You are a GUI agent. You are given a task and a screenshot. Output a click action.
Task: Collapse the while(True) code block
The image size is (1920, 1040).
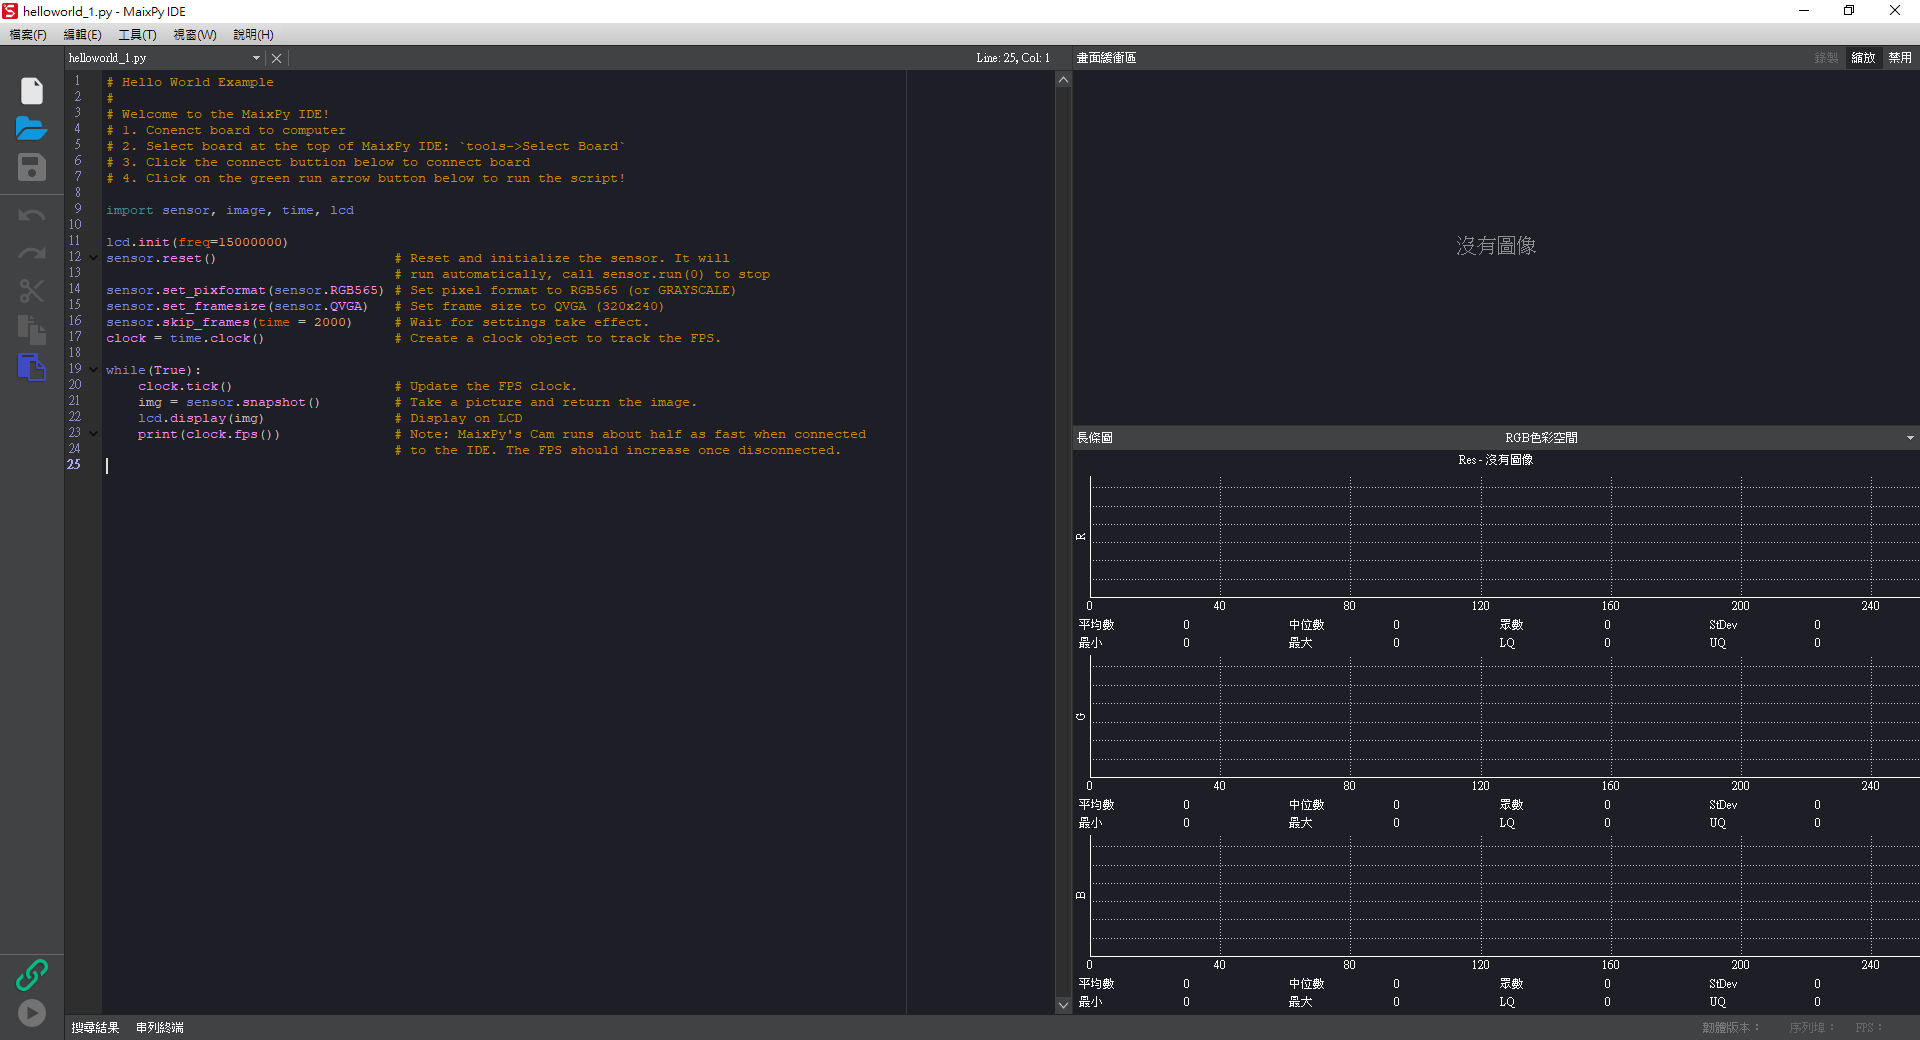[93, 370]
